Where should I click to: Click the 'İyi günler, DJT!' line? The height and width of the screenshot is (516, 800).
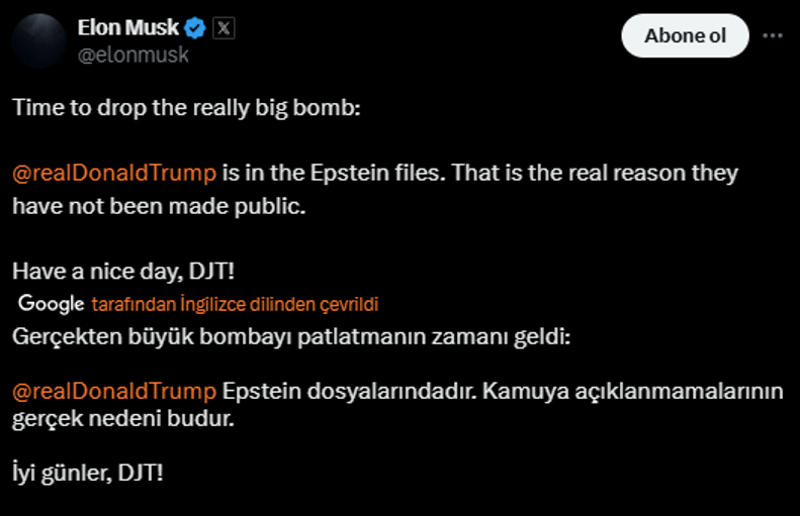88,473
